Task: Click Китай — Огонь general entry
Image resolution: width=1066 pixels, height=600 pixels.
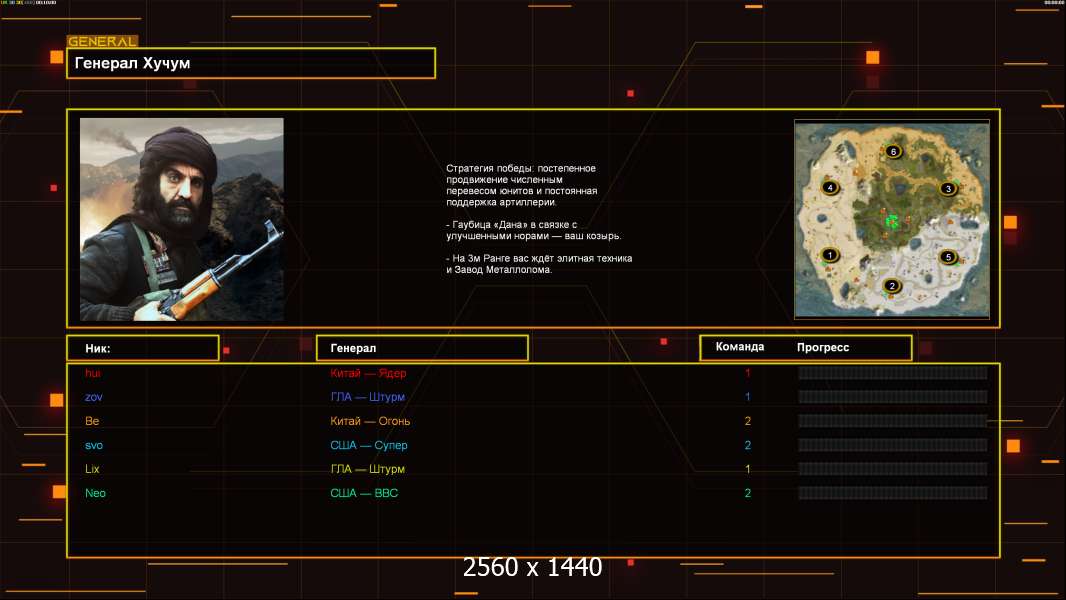Action: 370,421
